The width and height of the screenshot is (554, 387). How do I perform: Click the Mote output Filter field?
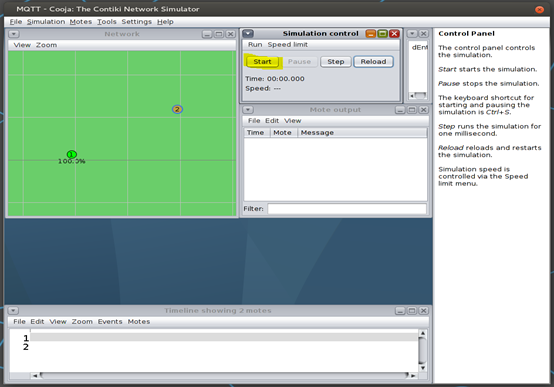[347, 209]
